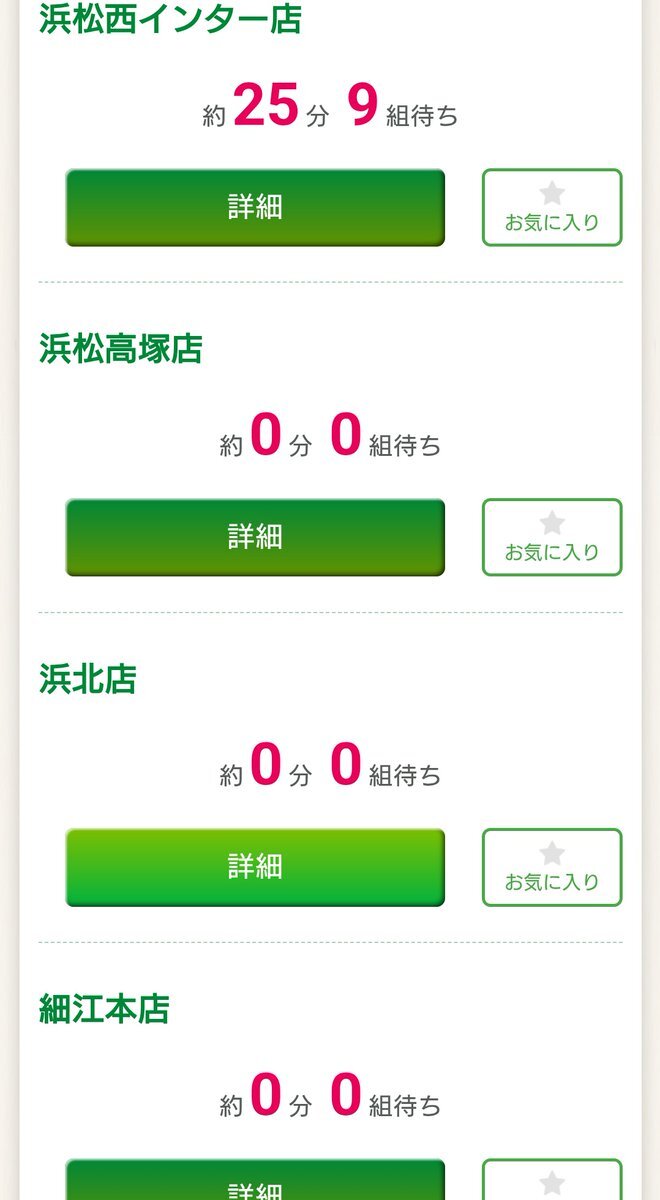View 詳細 for 浜北店

(x=255, y=867)
